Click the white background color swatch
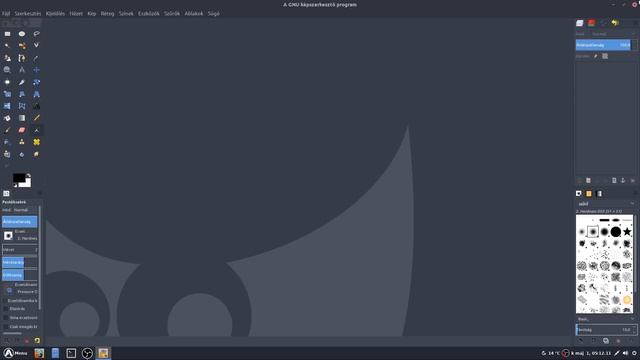Screen dimensions: 640x360 coord(27,184)
